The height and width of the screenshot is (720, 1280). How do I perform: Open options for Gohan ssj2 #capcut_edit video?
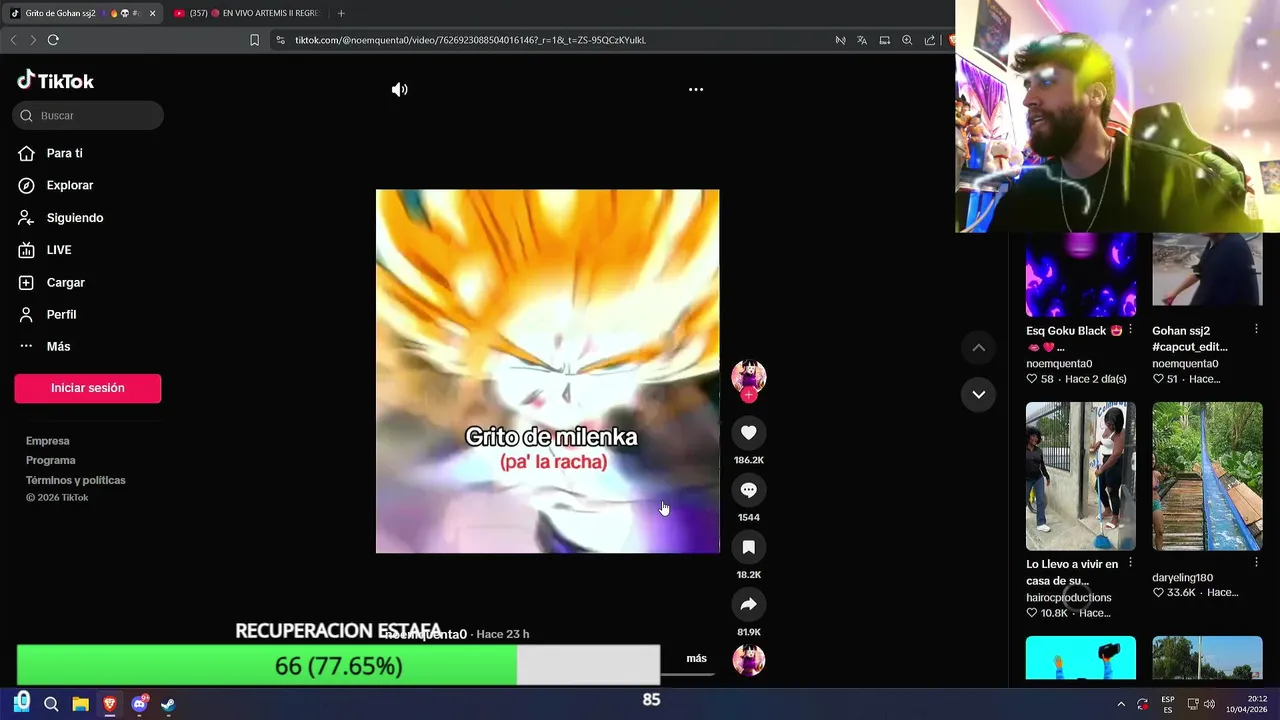(x=1256, y=329)
